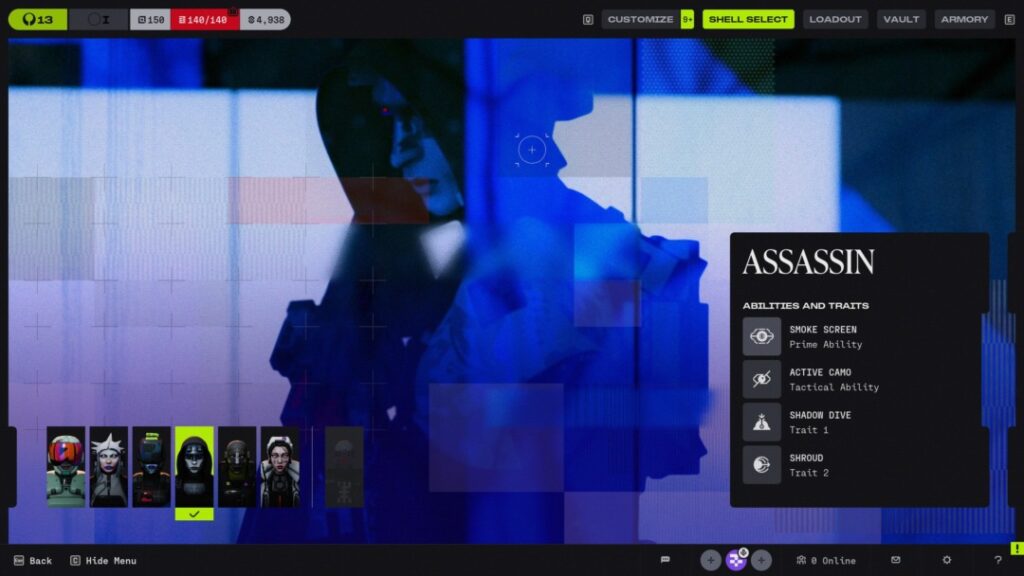Select the highlighted Assassin shell portrait
Image resolution: width=1024 pixels, height=576 pixels.
pyautogui.click(x=194, y=467)
